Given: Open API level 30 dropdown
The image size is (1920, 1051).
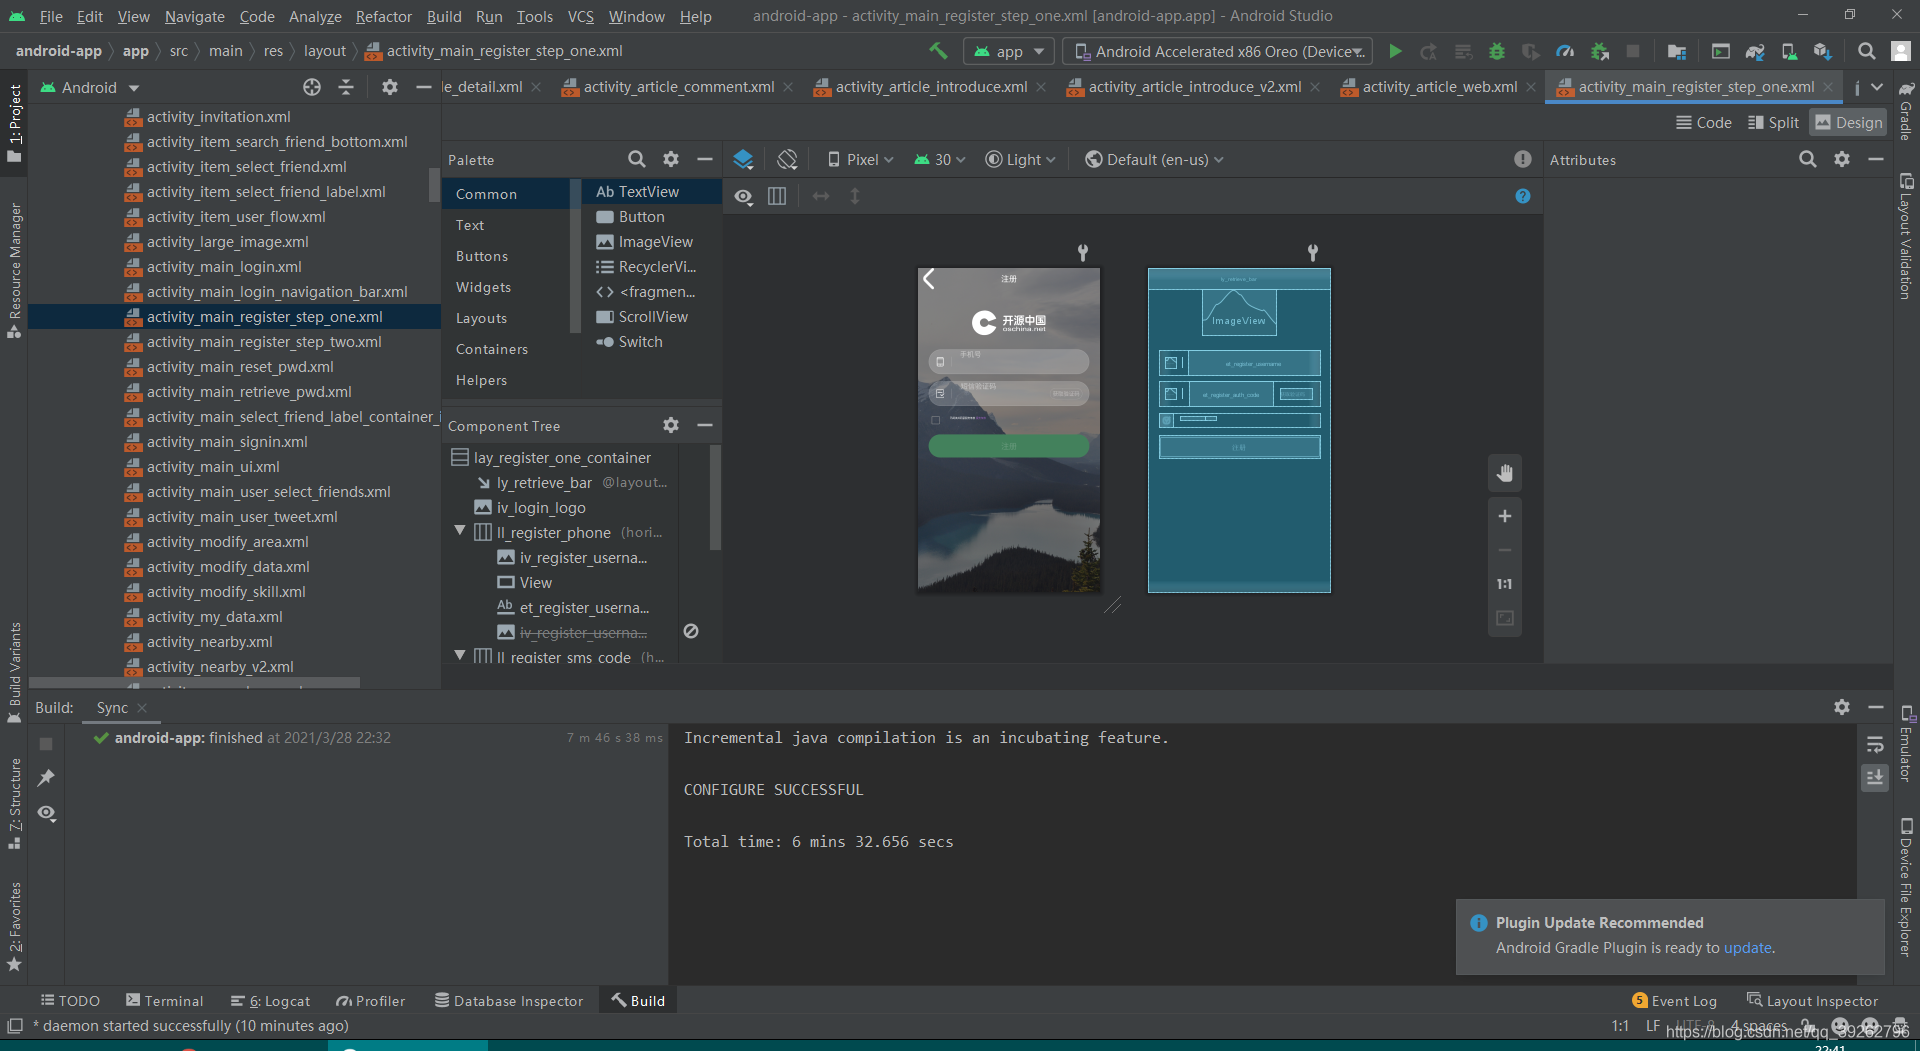Looking at the screenshot, I should [x=940, y=159].
